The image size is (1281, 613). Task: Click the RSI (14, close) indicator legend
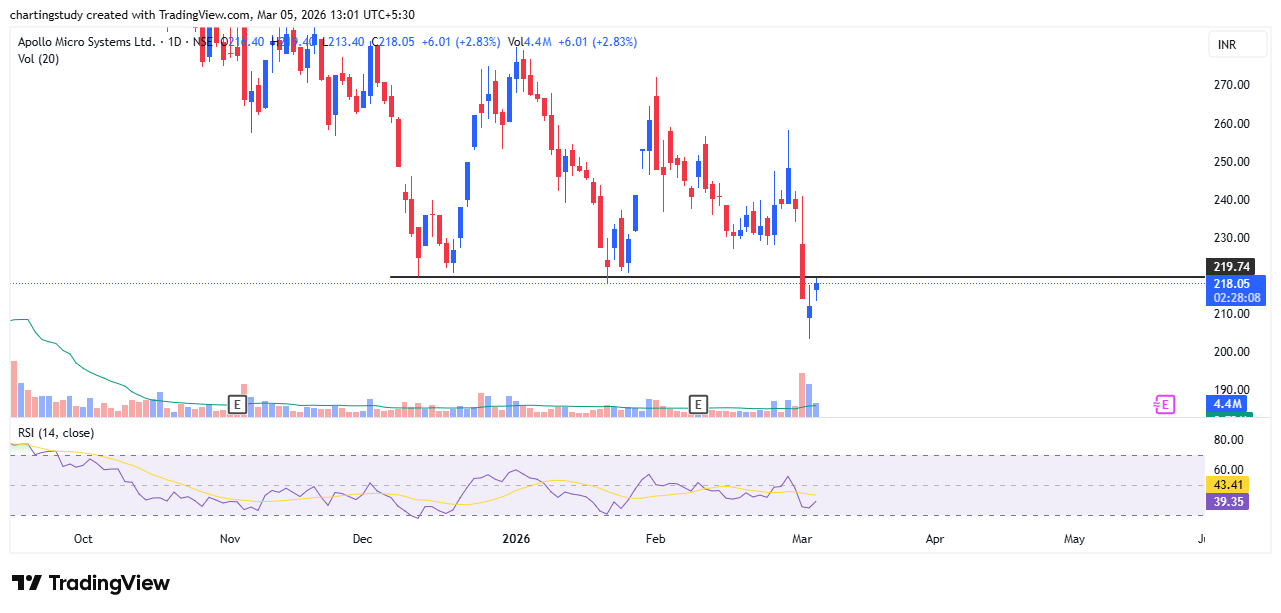(56, 432)
